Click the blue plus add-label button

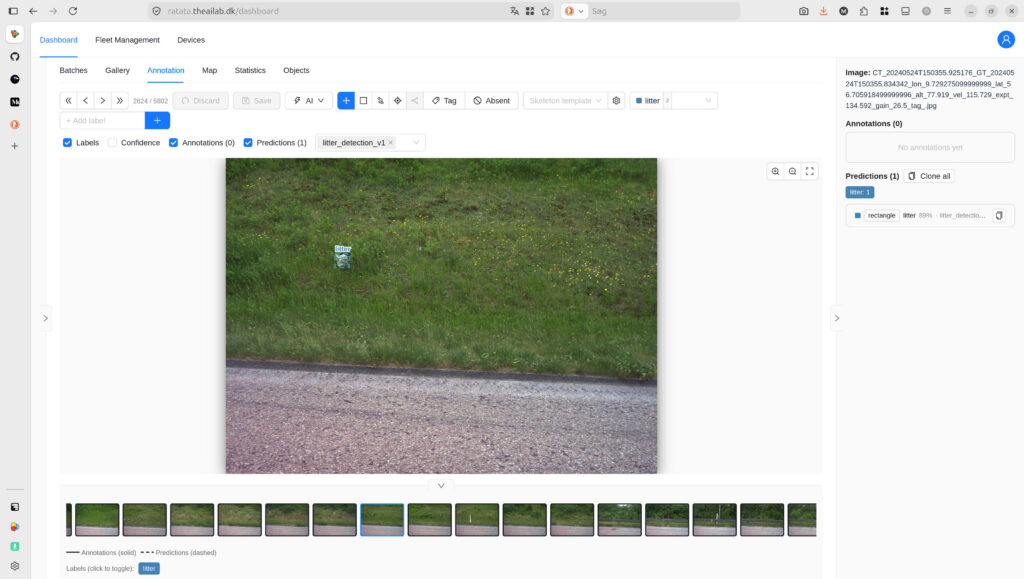point(157,121)
